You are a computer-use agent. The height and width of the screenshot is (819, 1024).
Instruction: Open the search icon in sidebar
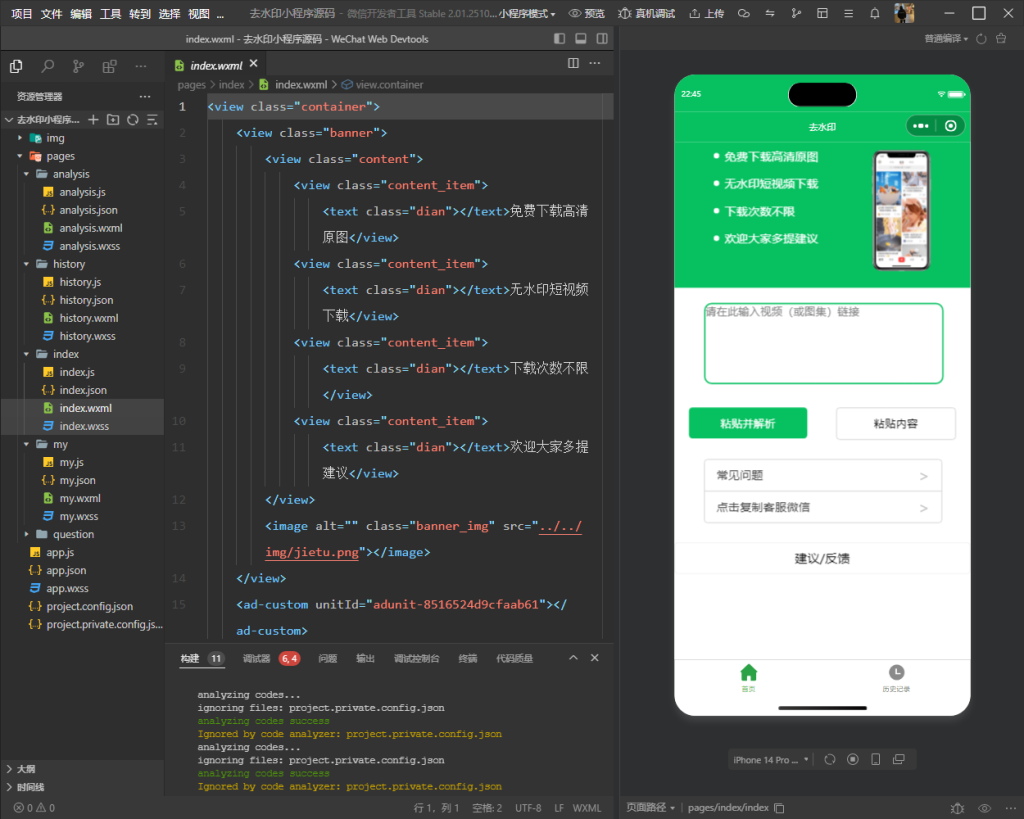coord(48,66)
